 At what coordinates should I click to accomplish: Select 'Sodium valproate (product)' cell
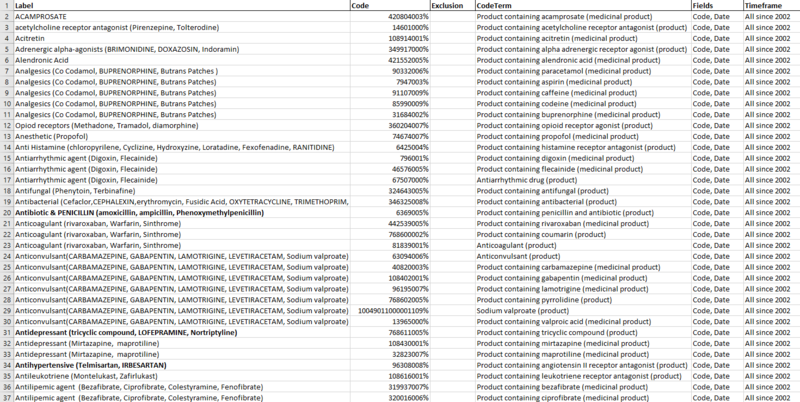[x=583, y=311]
